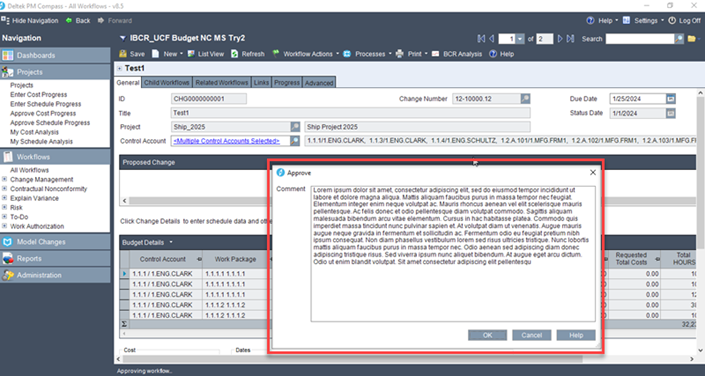This screenshot has height=376, width=705.
Task: Open the Reports navigation section
Action: 55,259
